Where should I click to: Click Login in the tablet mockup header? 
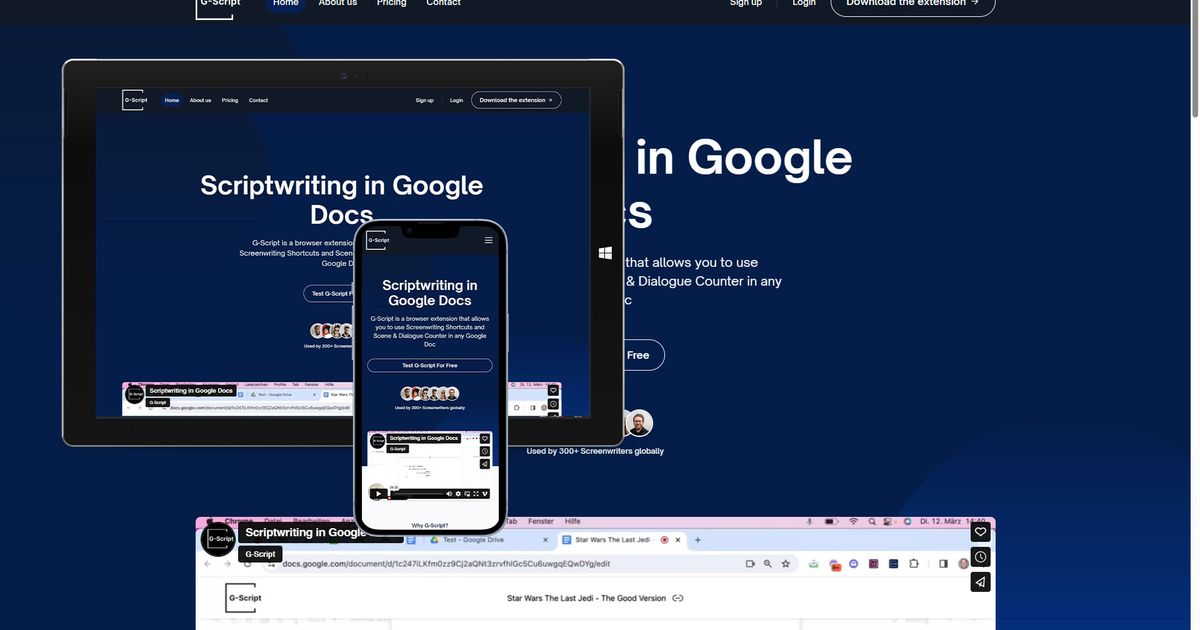(x=456, y=100)
